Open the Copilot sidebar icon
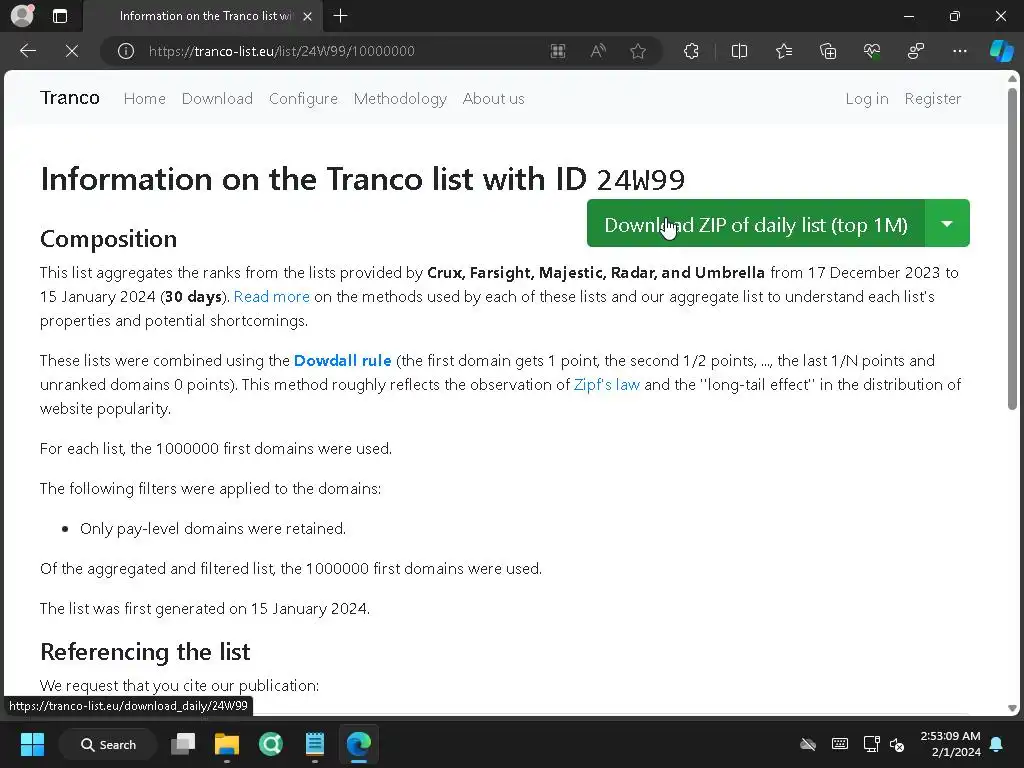The height and width of the screenshot is (768, 1024). (1001, 51)
